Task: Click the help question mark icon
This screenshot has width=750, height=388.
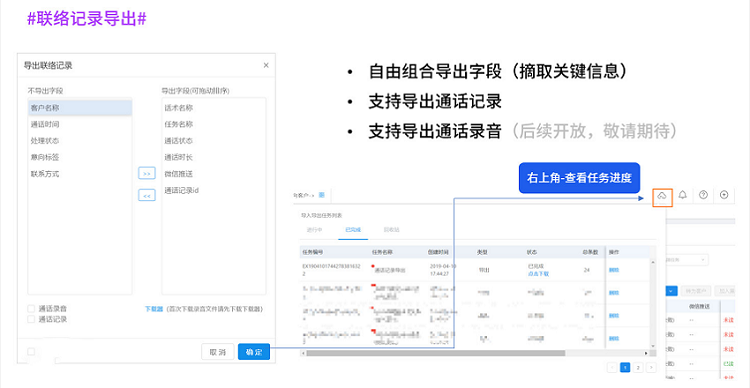Action: (x=703, y=195)
